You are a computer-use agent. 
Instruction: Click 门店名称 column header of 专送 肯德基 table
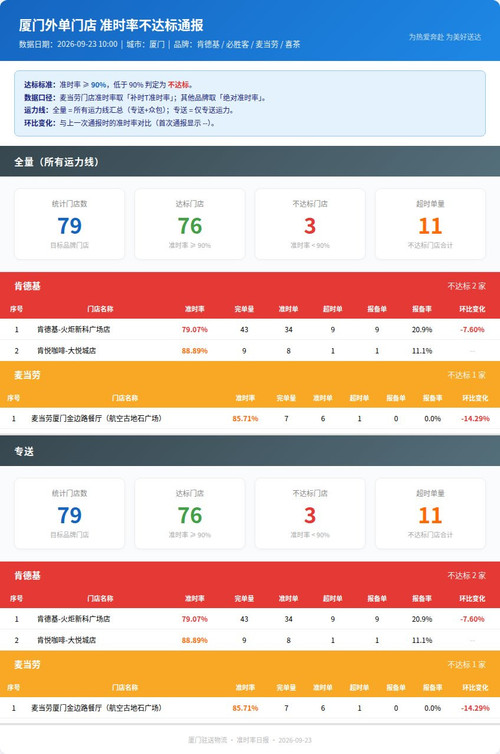pos(100,599)
